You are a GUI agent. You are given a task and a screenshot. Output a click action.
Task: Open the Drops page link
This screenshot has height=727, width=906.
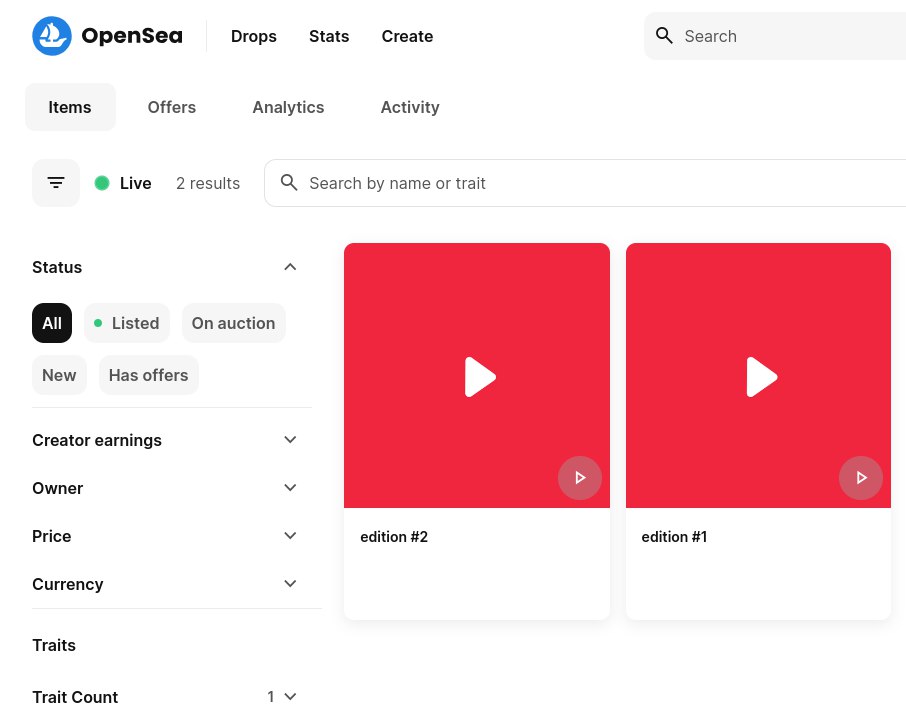(253, 36)
